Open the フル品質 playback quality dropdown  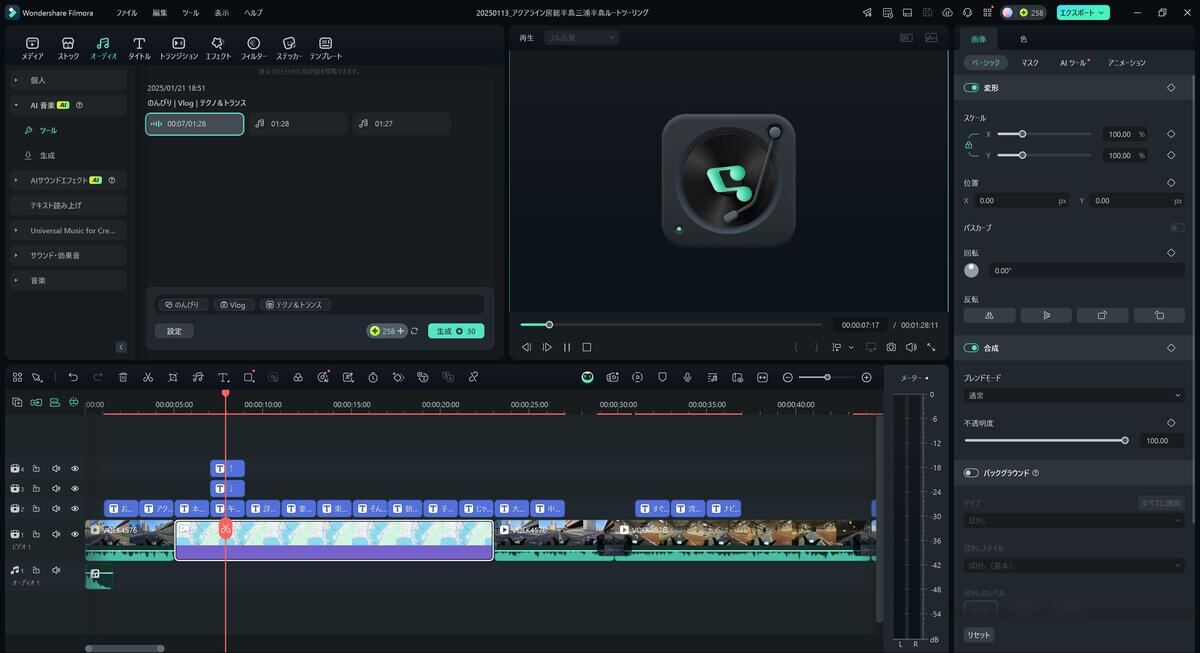click(x=581, y=37)
